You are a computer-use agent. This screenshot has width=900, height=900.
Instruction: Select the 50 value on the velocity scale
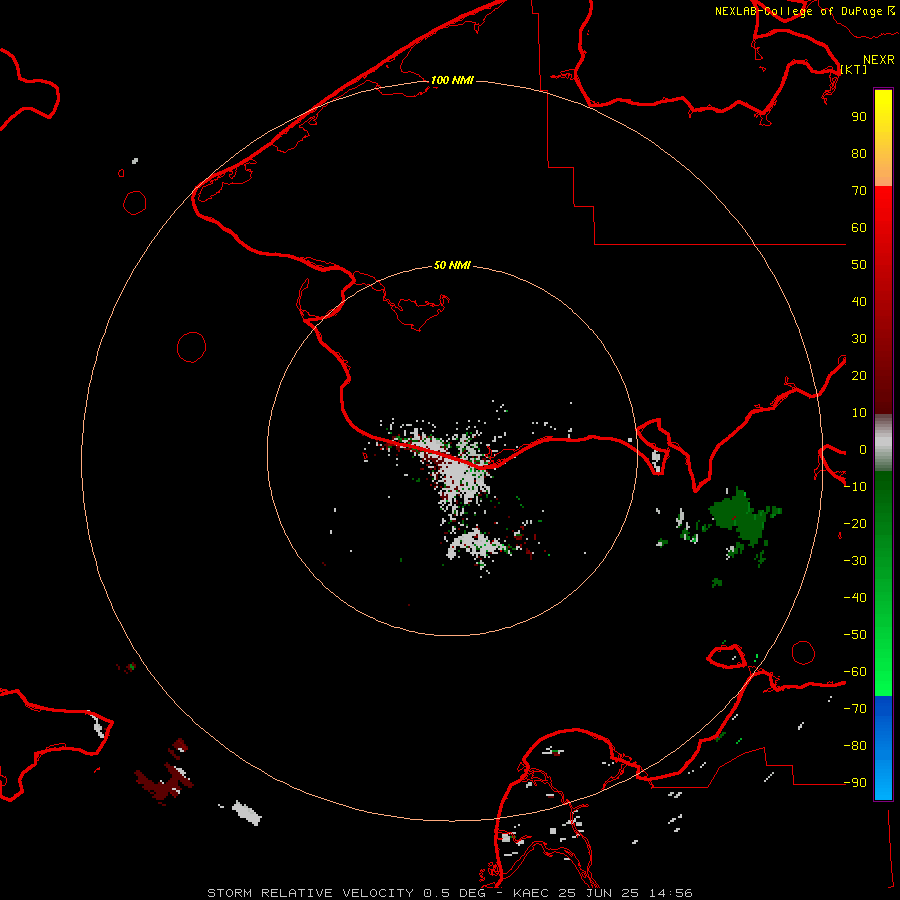(859, 265)
